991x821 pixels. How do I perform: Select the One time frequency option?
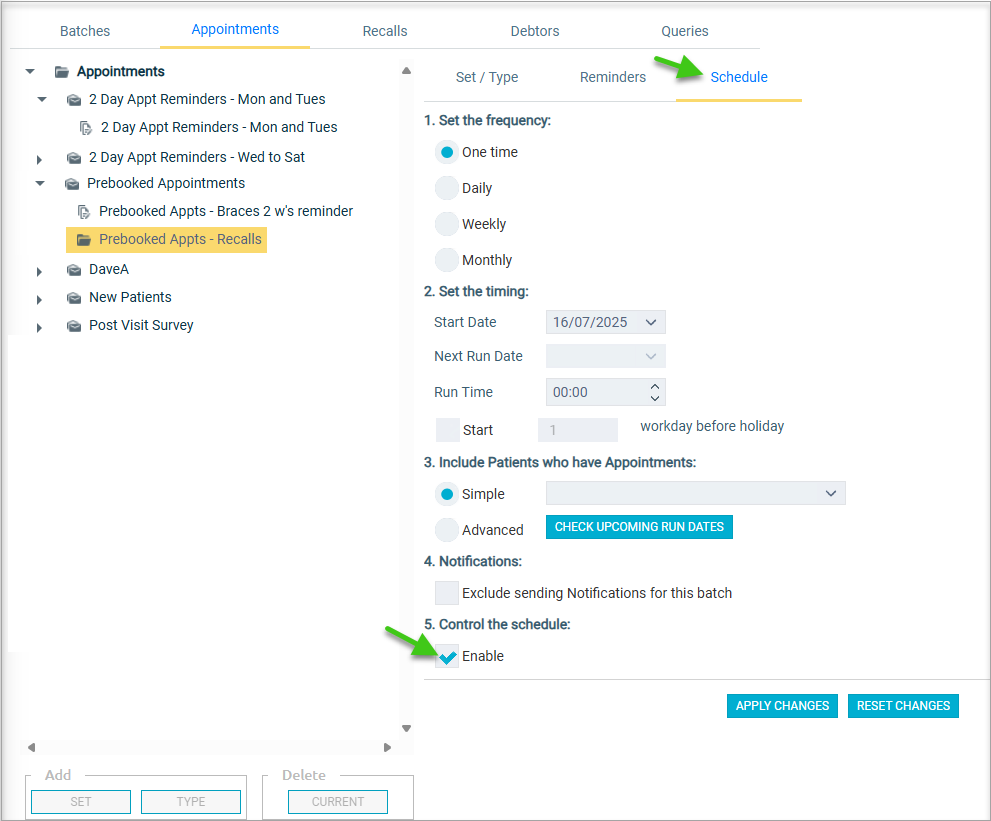pyautogui.click(x=447, y=152)
